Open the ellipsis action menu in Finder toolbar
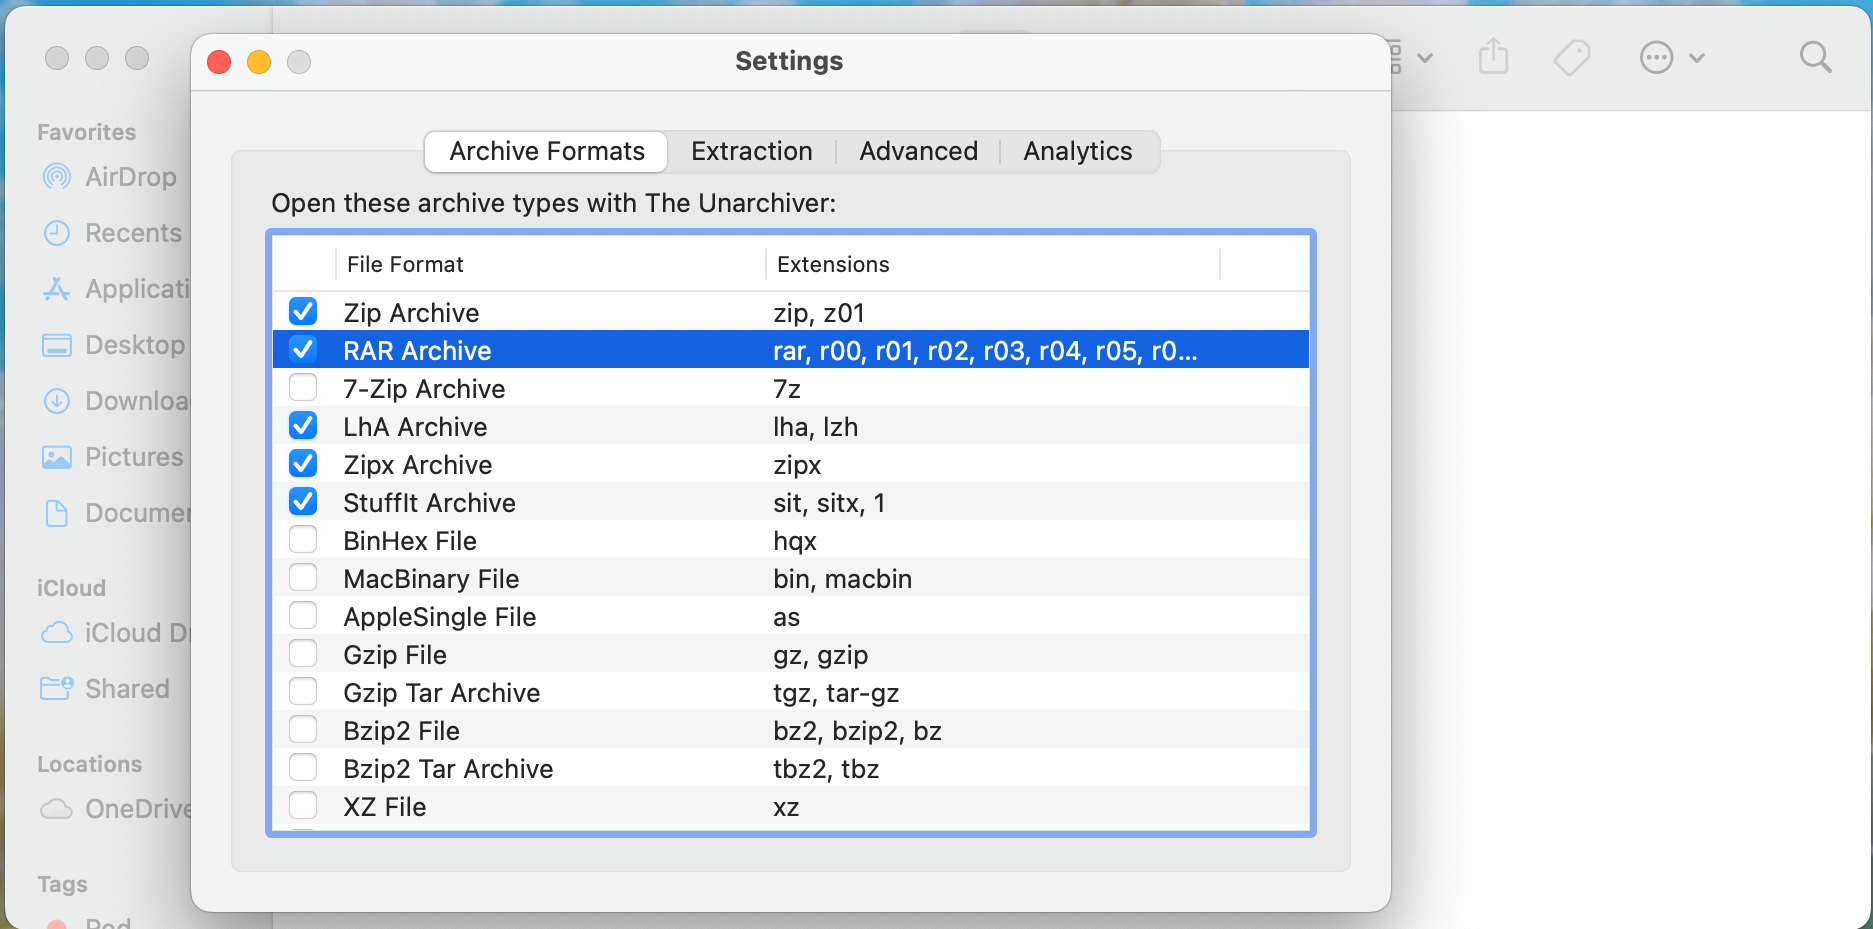1873x929 pixels. click(1657, 58)
